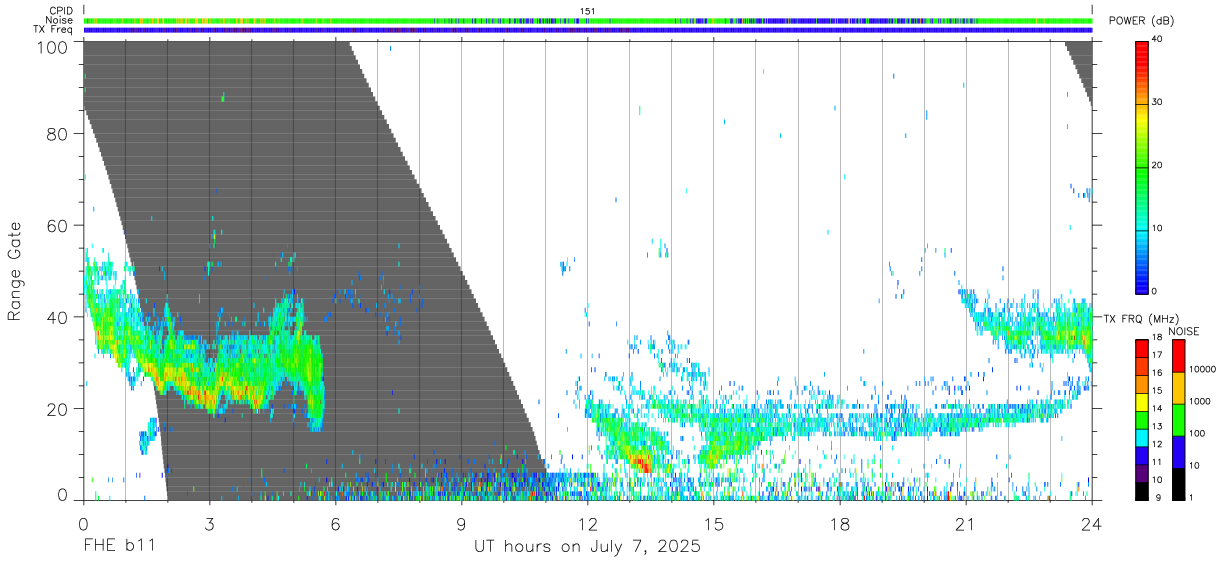
Task: Click the 18 tick on UT hours axis
Action: [x=840, y=523]
